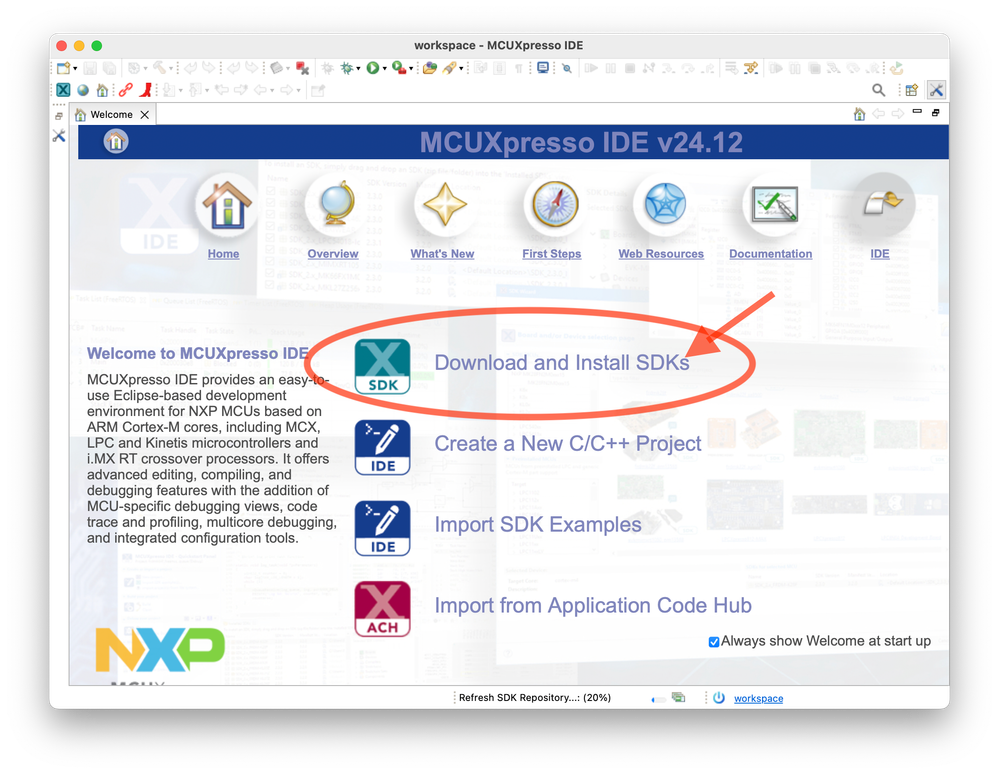The image size is (999, 774).
Task: Open the workspace link in the status bar
Action: tap(758, 698)
